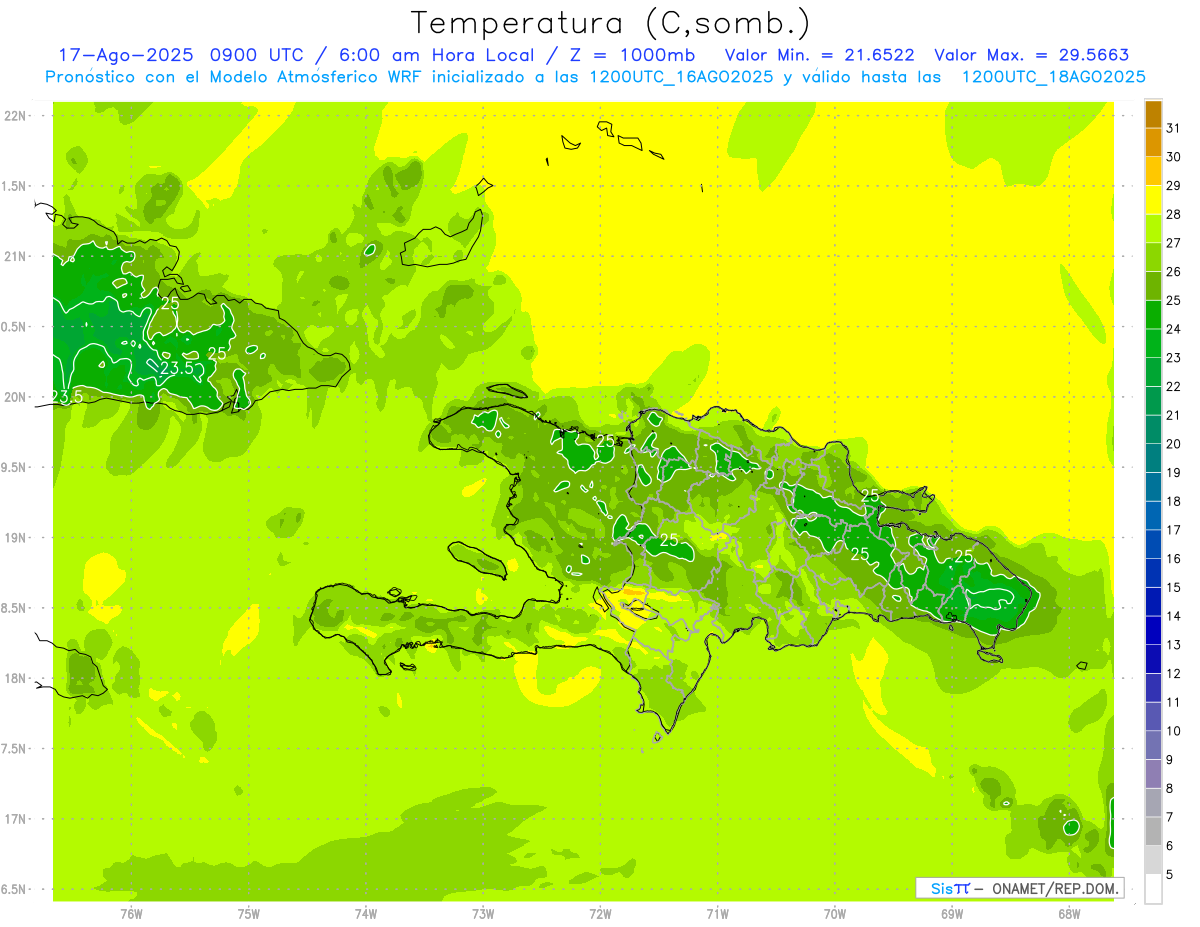Viewport: 1200px width, 927px height.
Task: Click the '6:00 am Hora Local' text
Action: click(437, 55)
